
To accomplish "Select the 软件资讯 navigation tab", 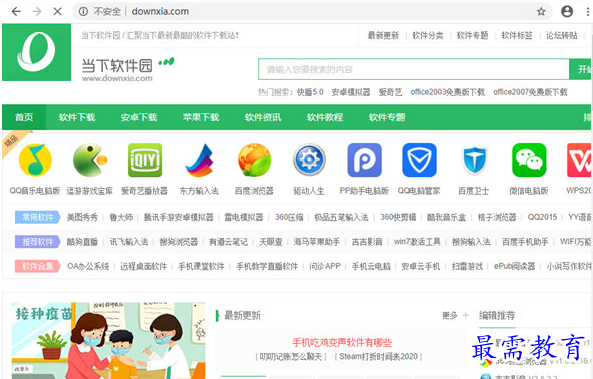I will click(263, 117).
